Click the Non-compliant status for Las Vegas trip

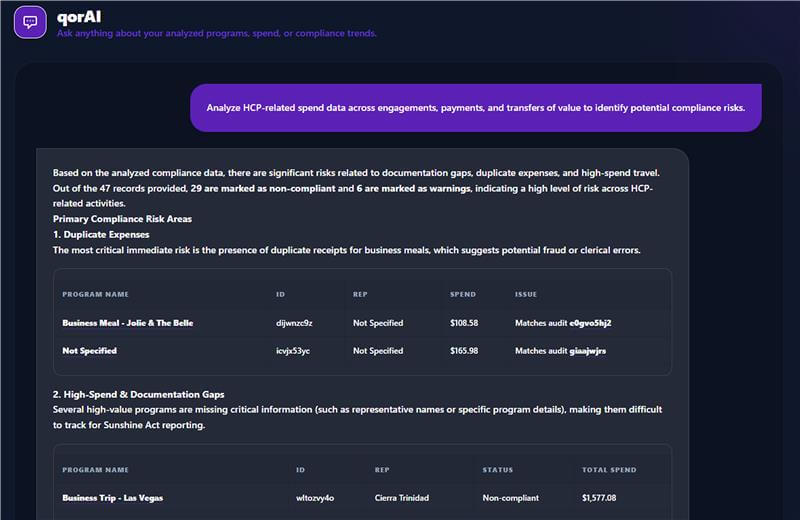(511, 497)
